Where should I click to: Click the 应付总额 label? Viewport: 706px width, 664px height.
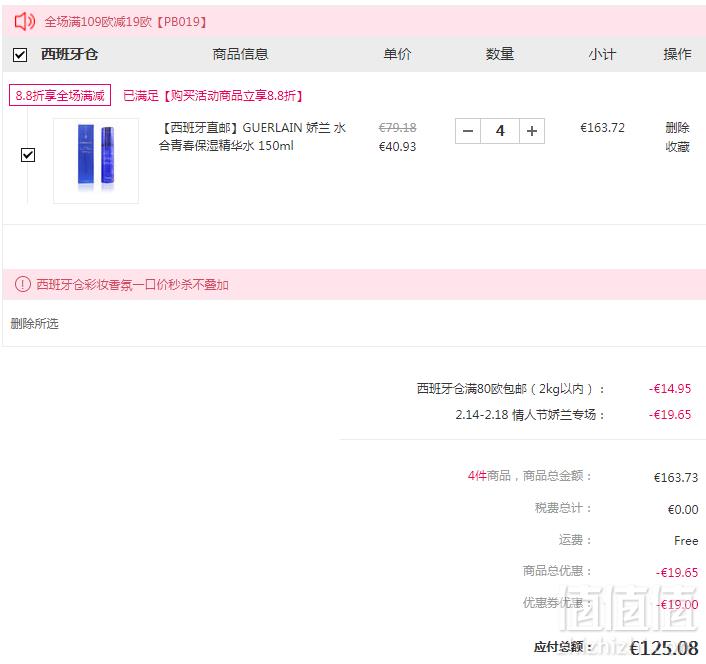pos(563,647)
